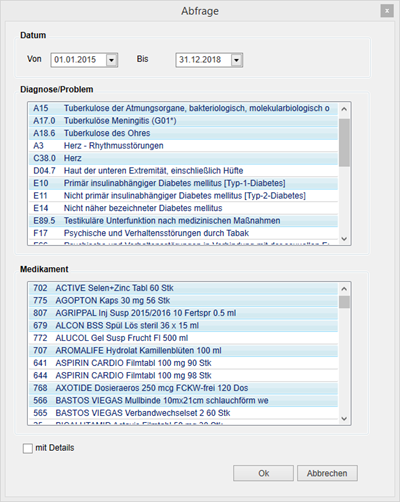Select ASPIRIN CARDIO 100 mg 90 Stk
The height and width of the screenshot is (502, 400).
(x=183, y=363)
